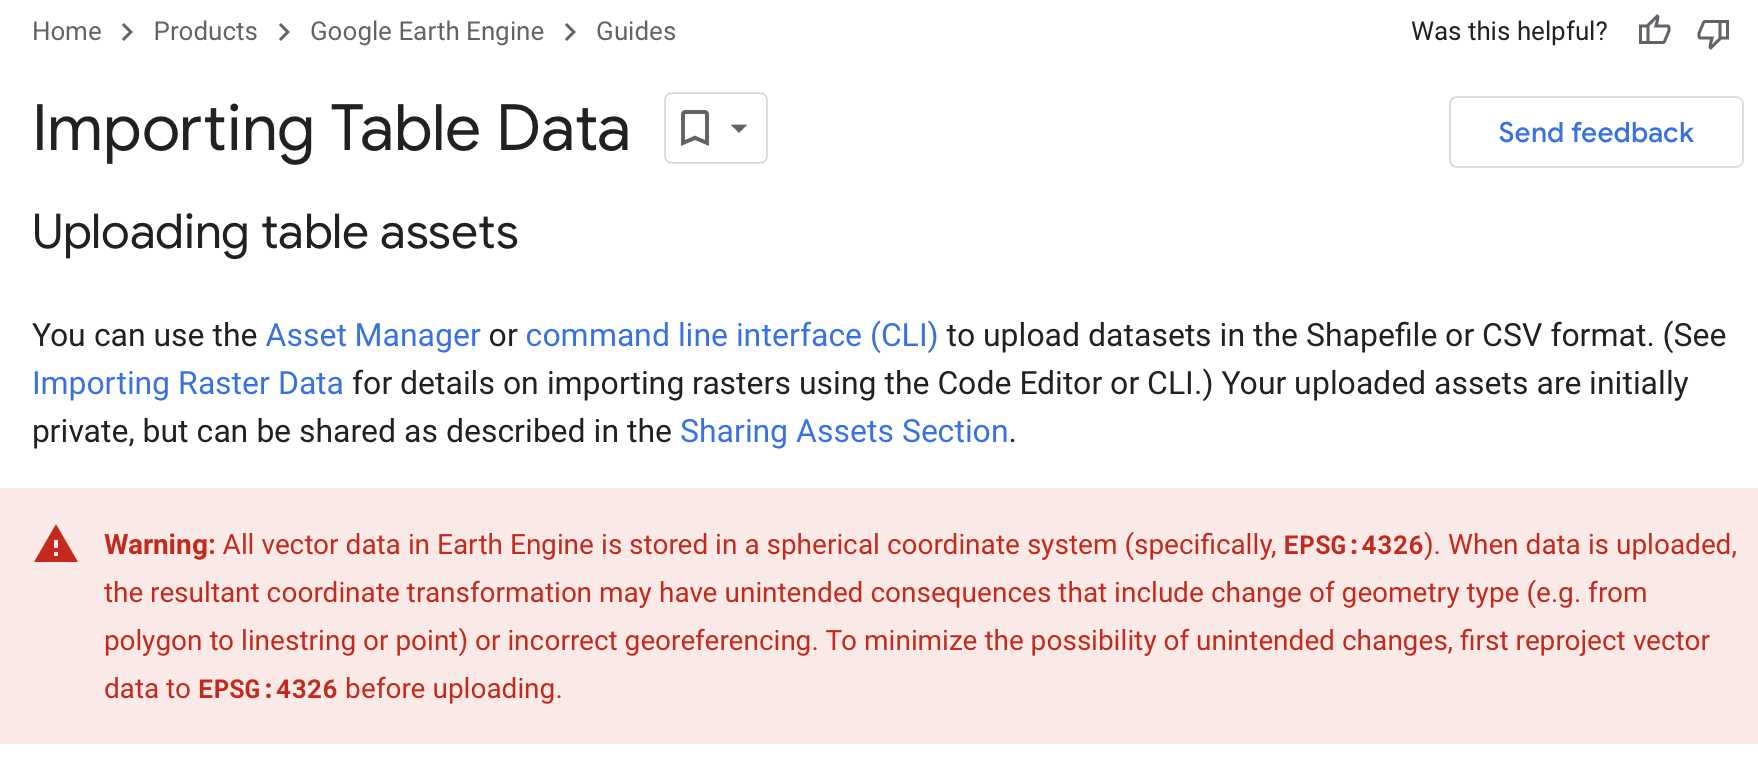The height and width of the screenshot is (766, 1758).
Task: Click the Importing Table Data page title
Action: pyautogui.click(x=331, y=129)
